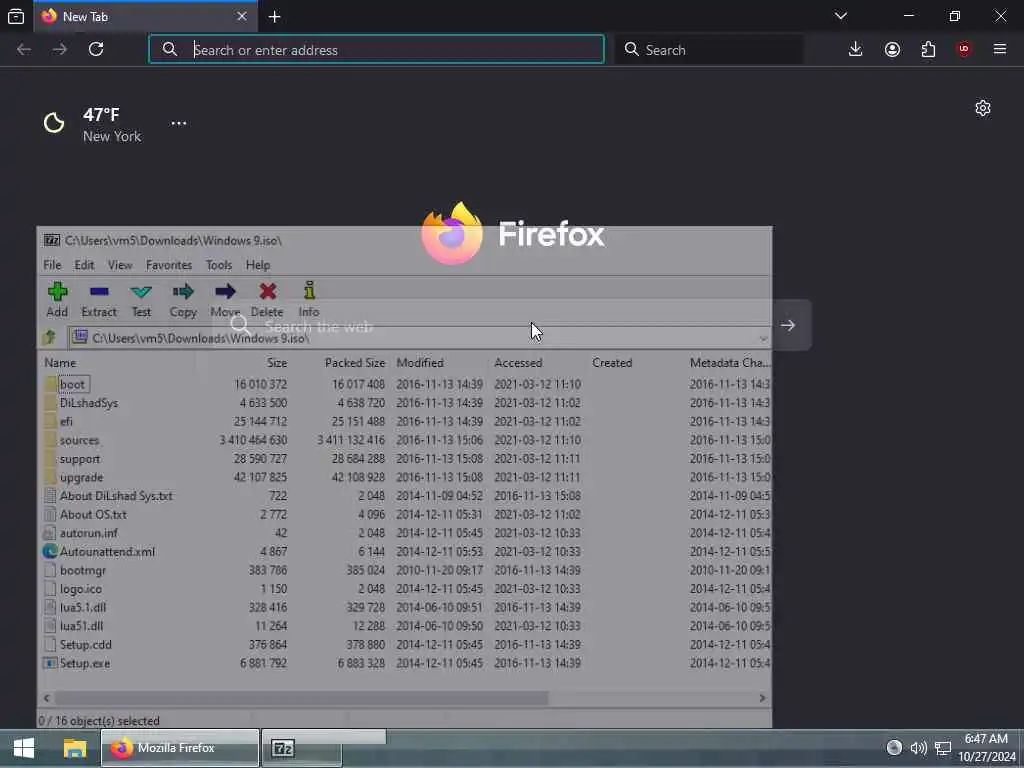Open File Explorer from the taskbar

coord(75,748)
